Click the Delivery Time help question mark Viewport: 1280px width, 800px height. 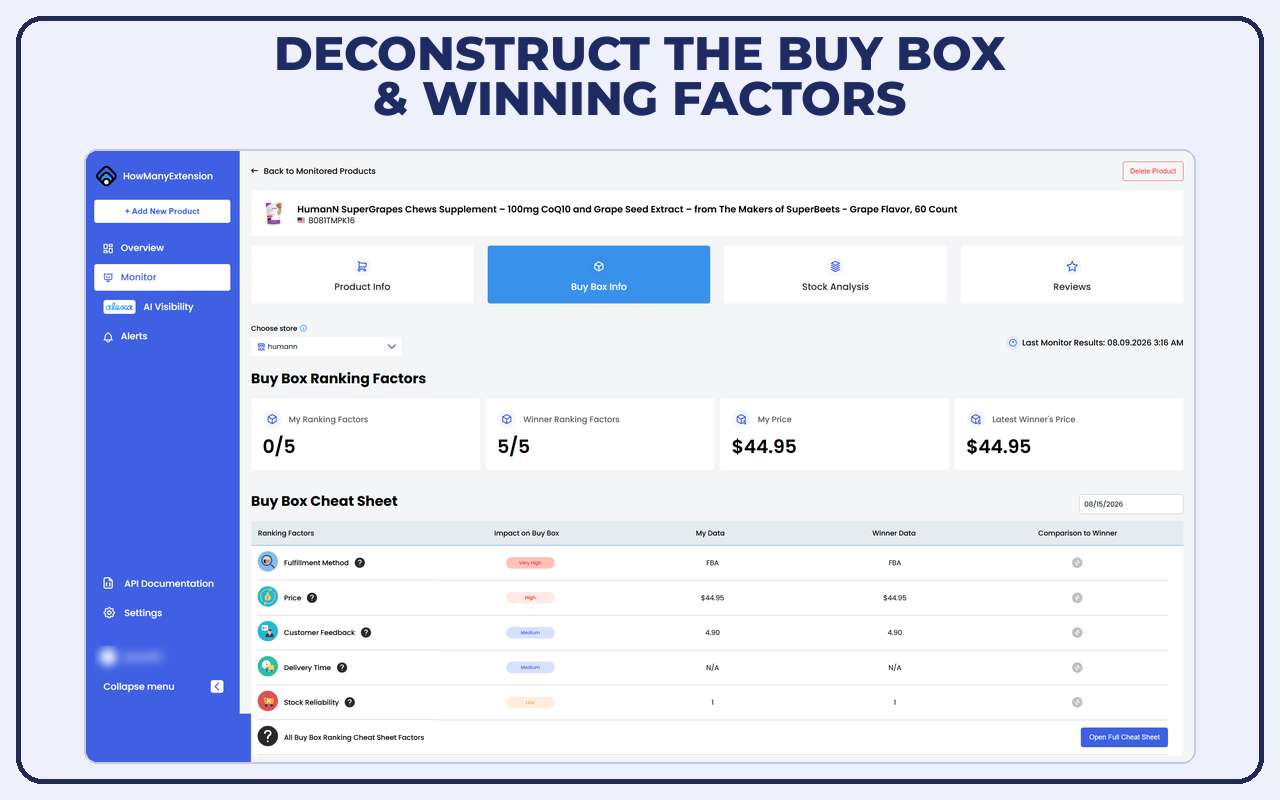[x=342, y=667]
